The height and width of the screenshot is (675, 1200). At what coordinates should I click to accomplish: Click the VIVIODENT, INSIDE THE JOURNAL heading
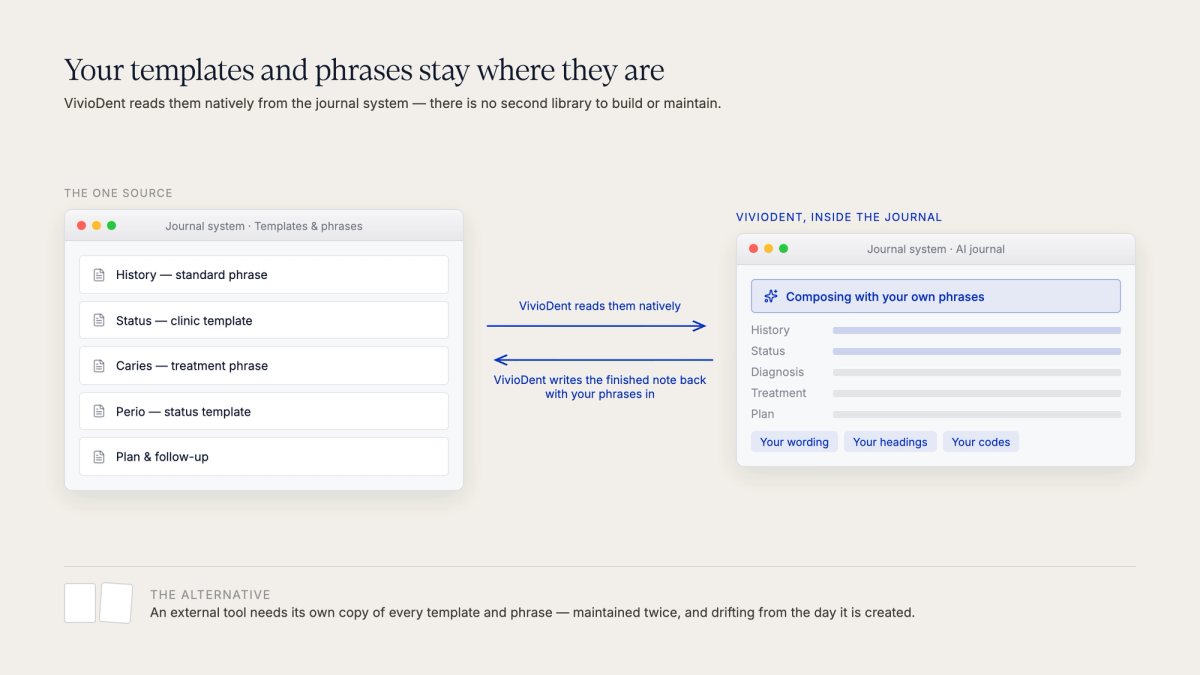point(839,217)
